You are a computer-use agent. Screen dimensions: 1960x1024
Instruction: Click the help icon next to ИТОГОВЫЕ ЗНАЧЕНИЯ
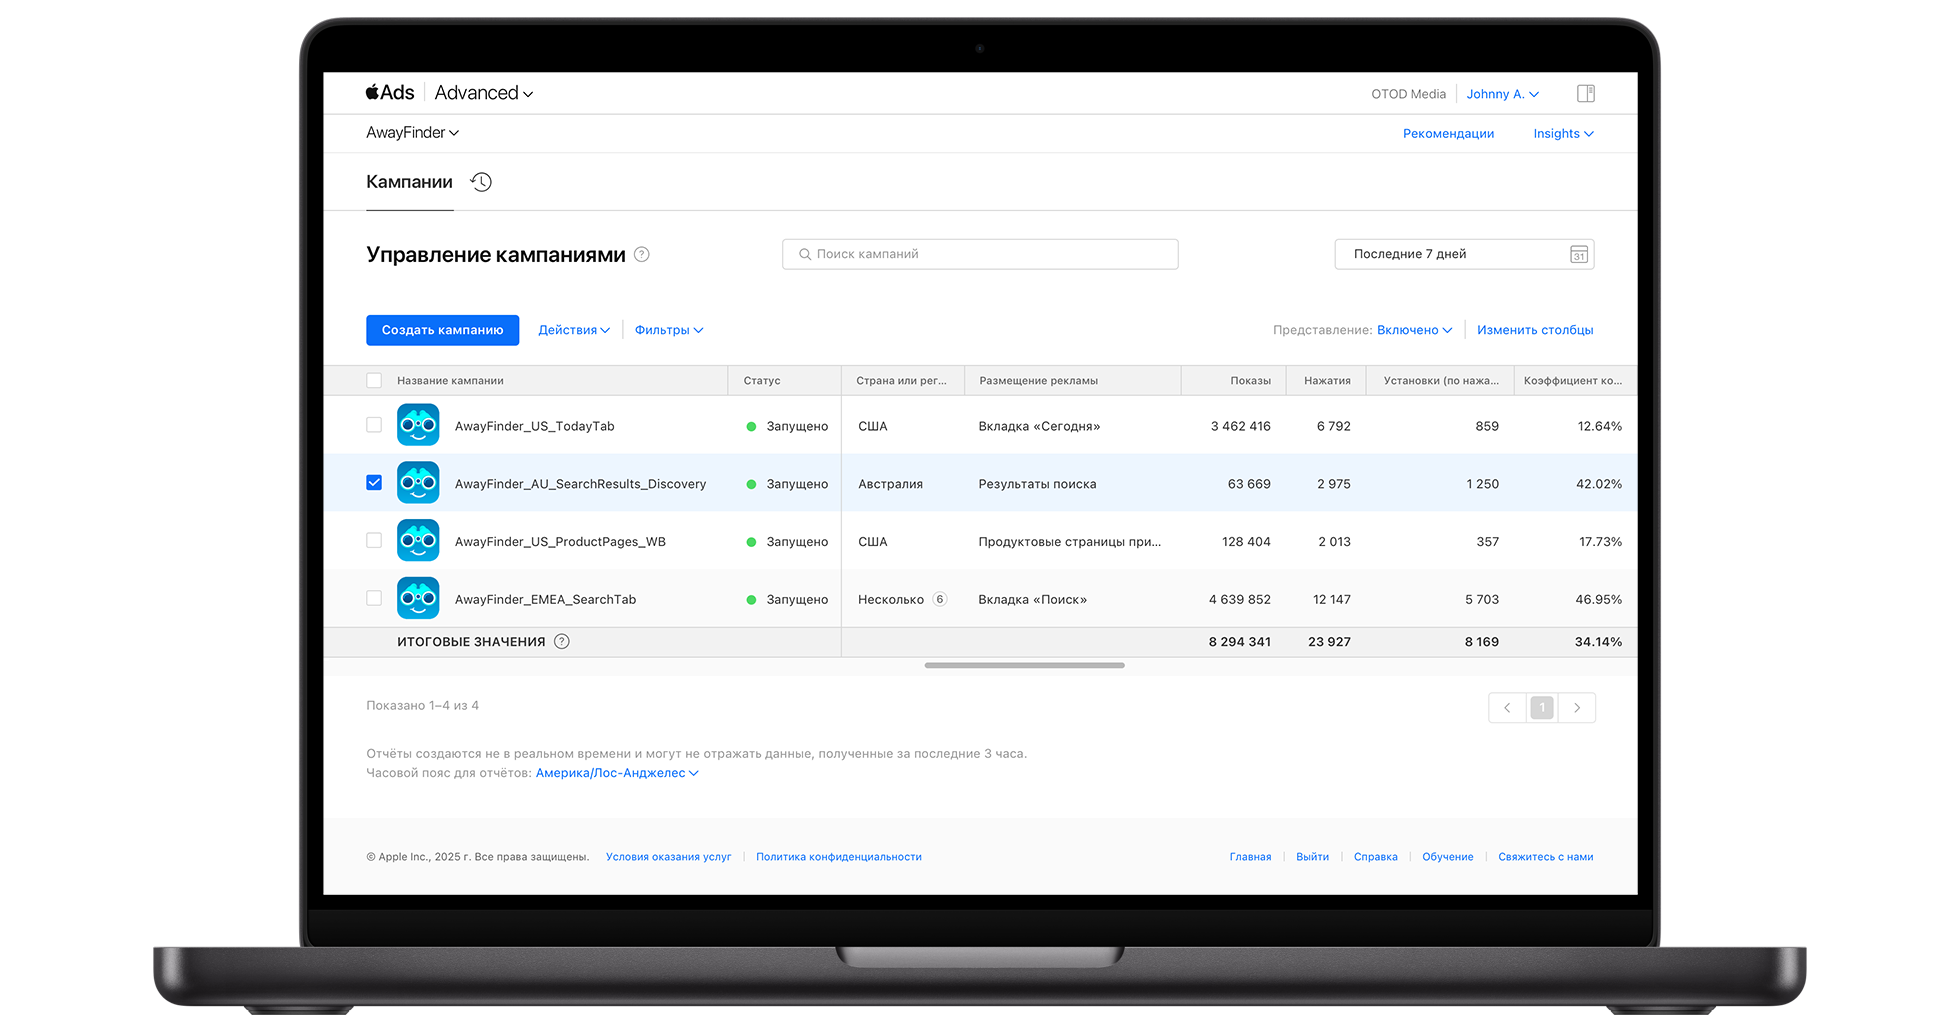(562, 642)
